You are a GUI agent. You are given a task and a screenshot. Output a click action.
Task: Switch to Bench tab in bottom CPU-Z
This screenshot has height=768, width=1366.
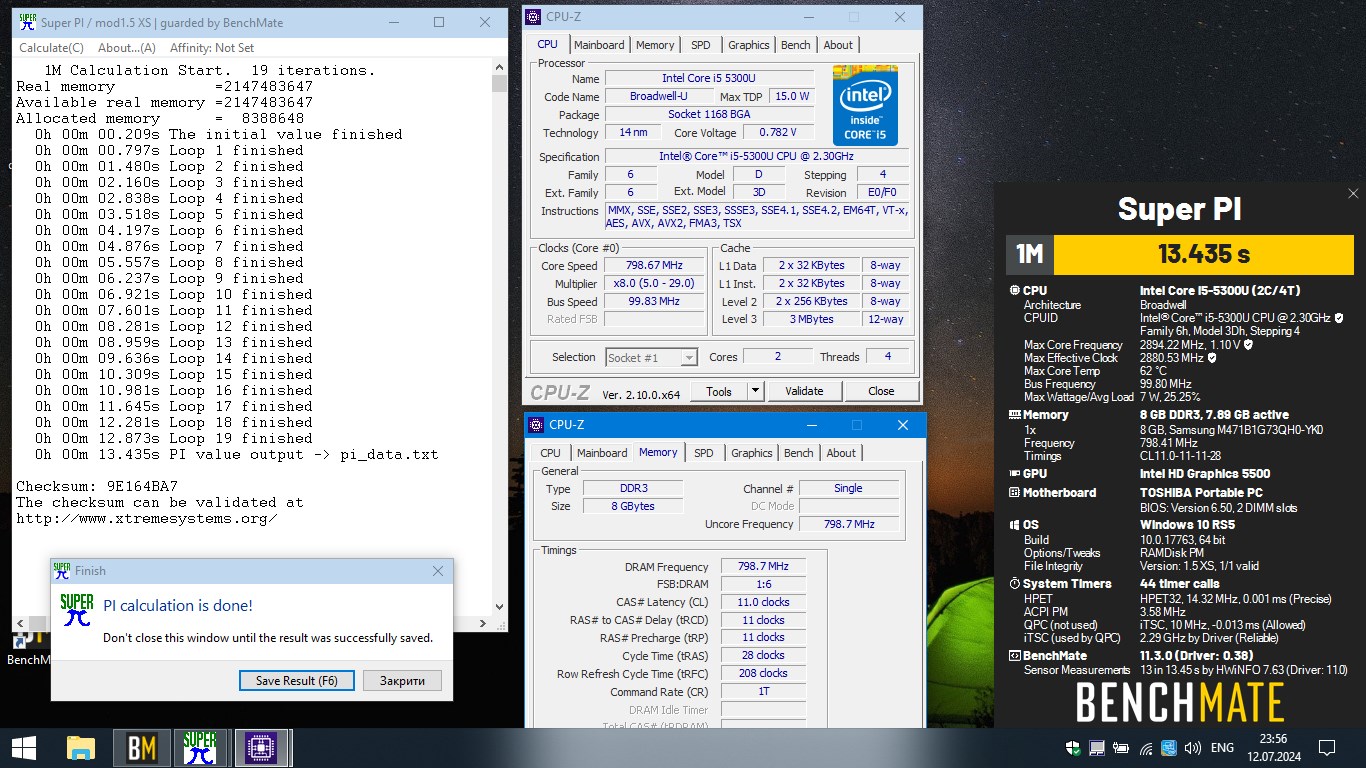(799, 453)
